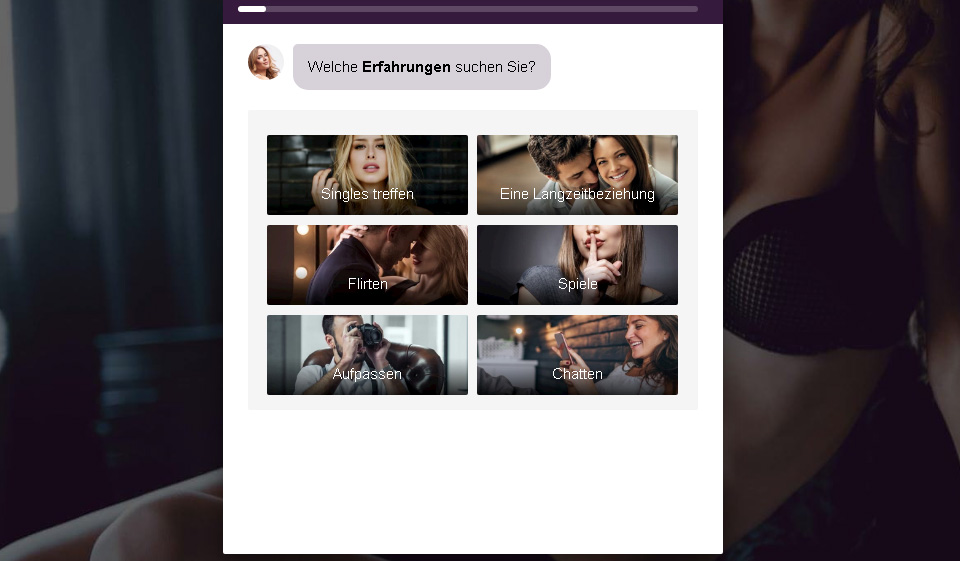Viewport: 960px width, 561px height.
Task: Choose the "Aufpassen" option tile
Action: tap(367, 355)
